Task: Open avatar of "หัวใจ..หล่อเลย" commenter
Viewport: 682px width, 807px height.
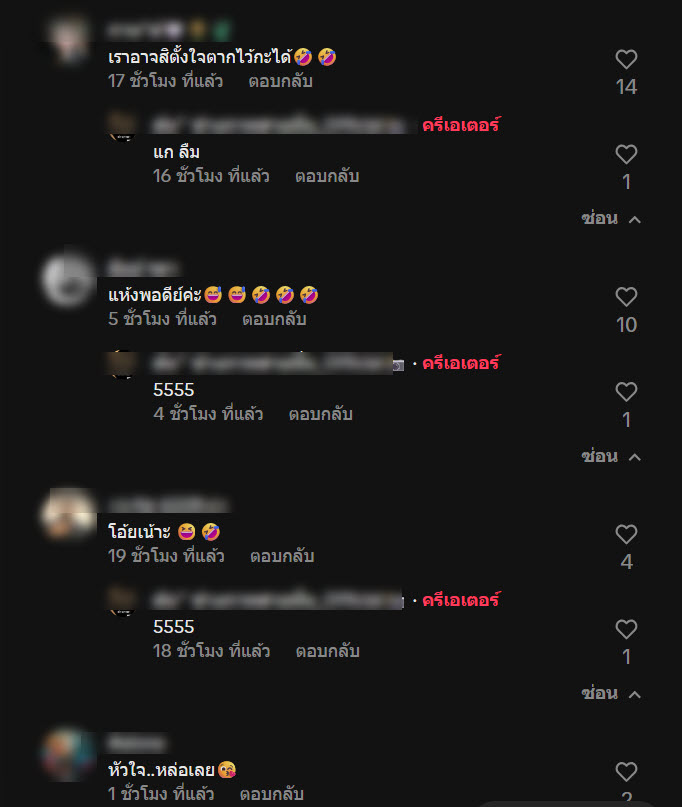Action: (x=68, y=755)
